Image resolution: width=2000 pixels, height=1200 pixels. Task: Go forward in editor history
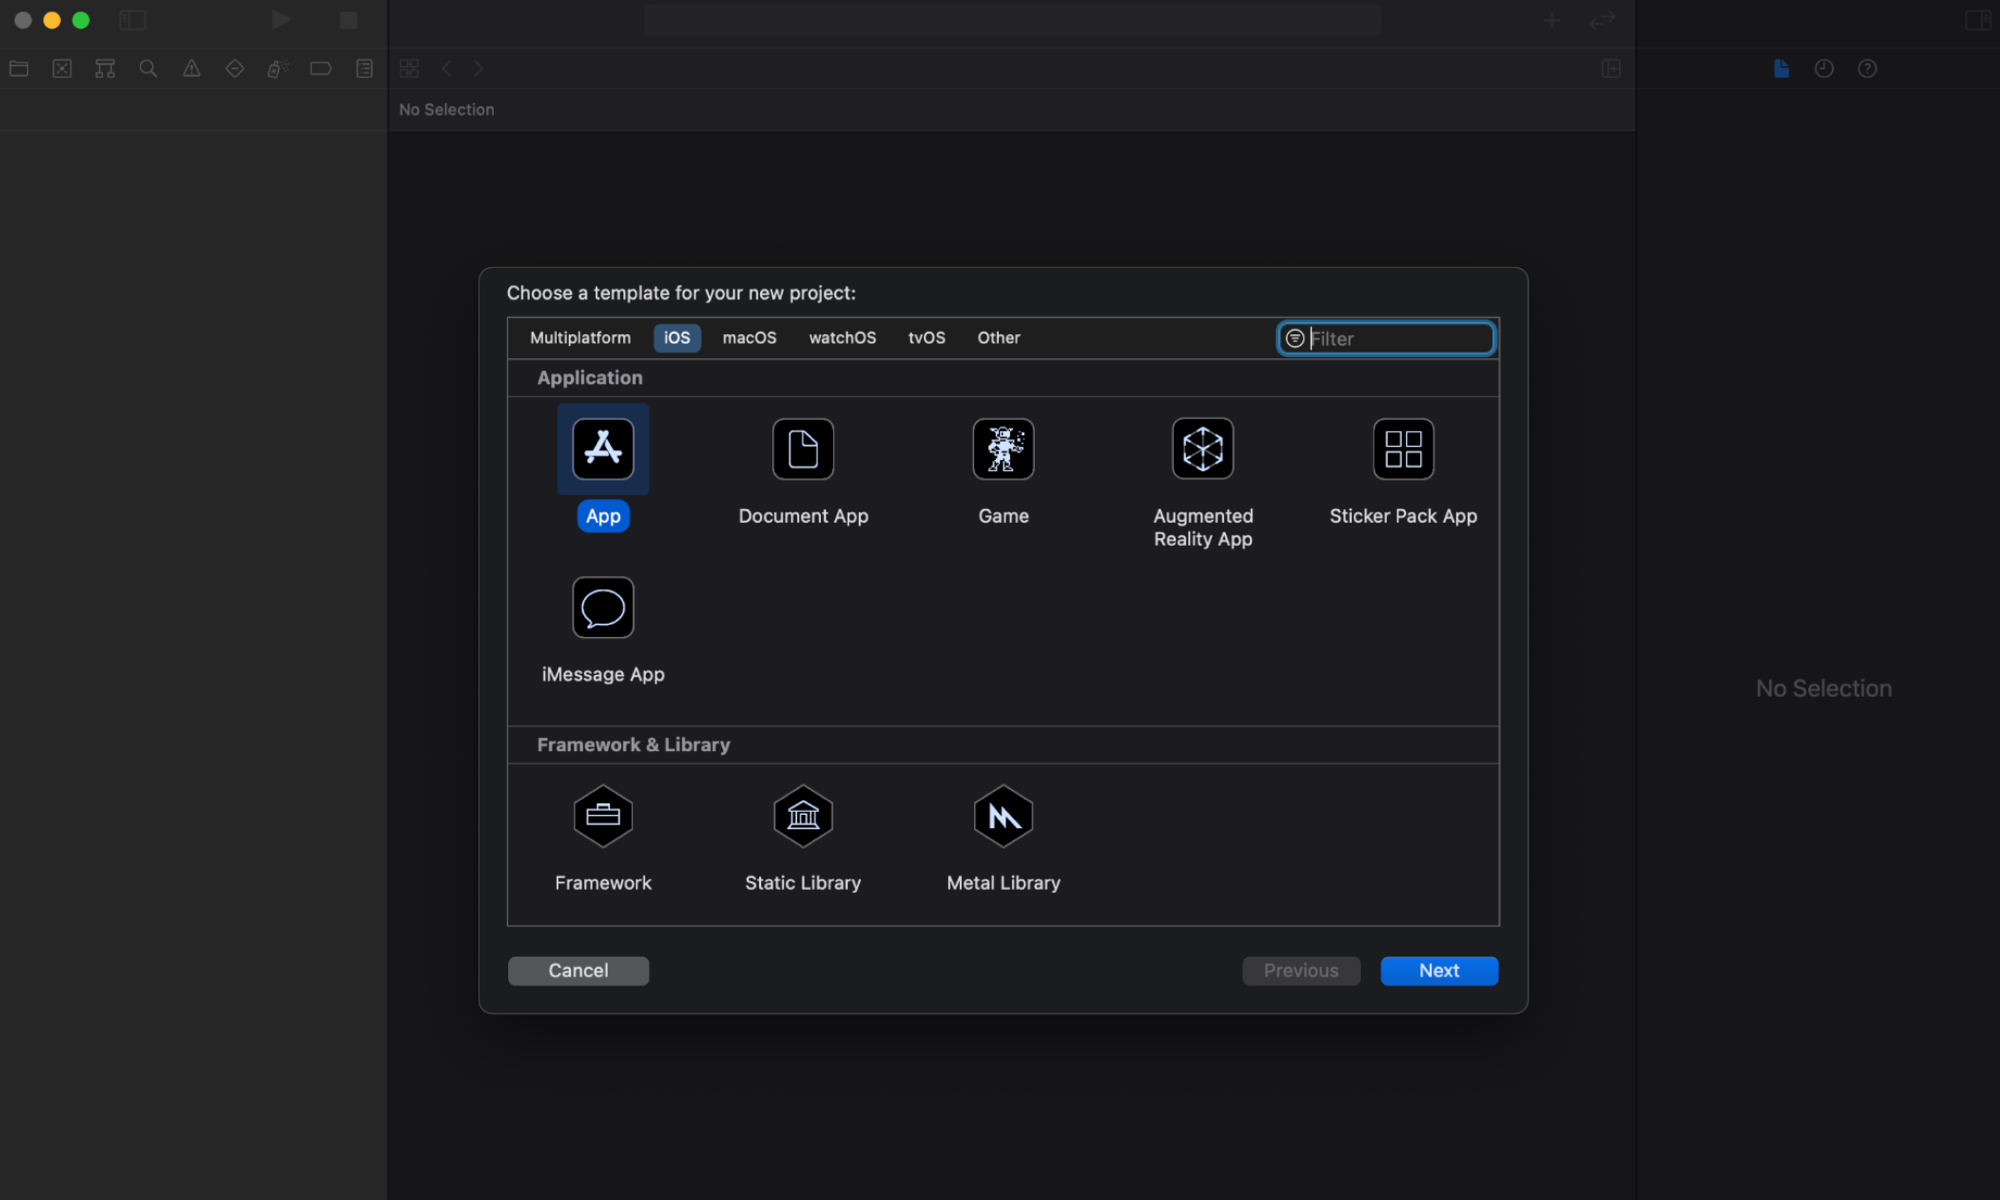tap(479, 69)
